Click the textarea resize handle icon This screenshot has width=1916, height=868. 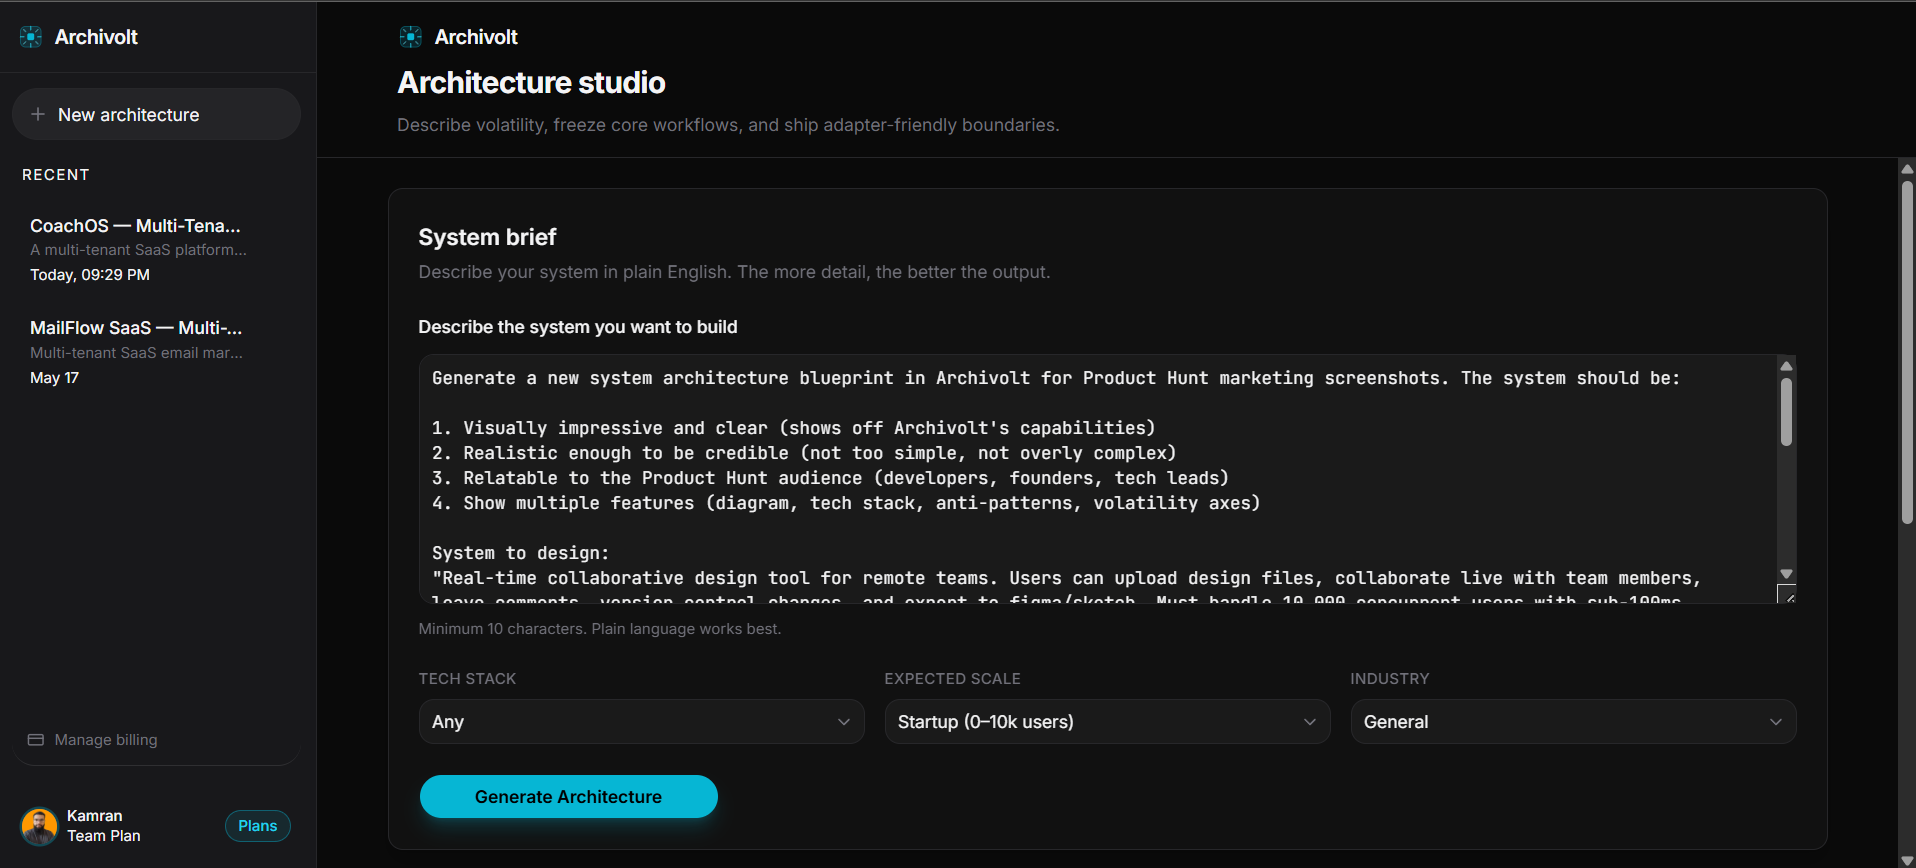tap(1787, 595)
